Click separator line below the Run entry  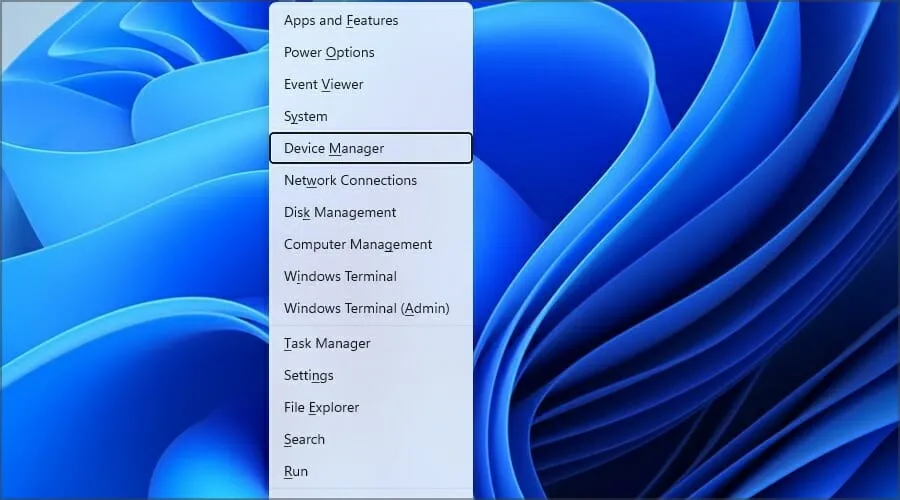tap(370, 490)
